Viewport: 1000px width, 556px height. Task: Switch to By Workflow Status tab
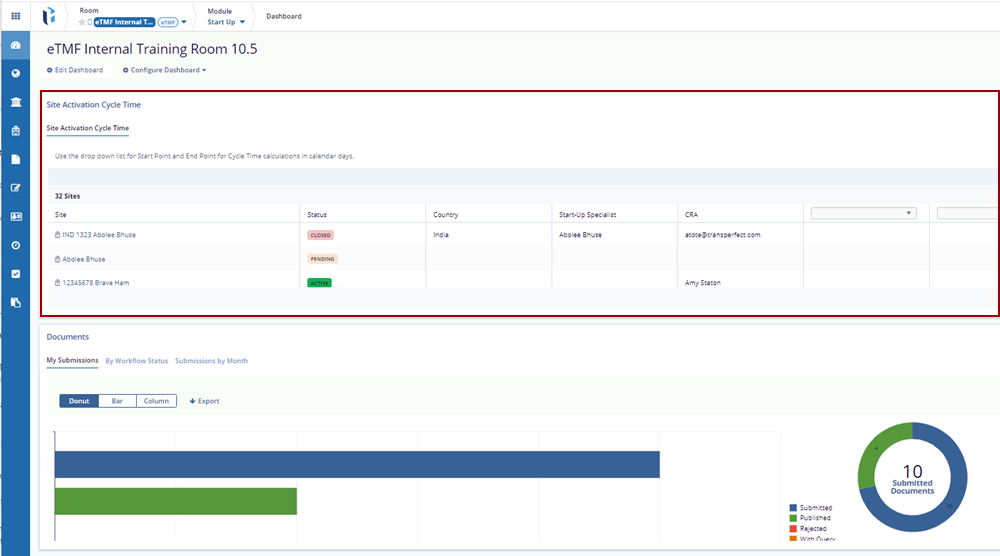[136, 361]
